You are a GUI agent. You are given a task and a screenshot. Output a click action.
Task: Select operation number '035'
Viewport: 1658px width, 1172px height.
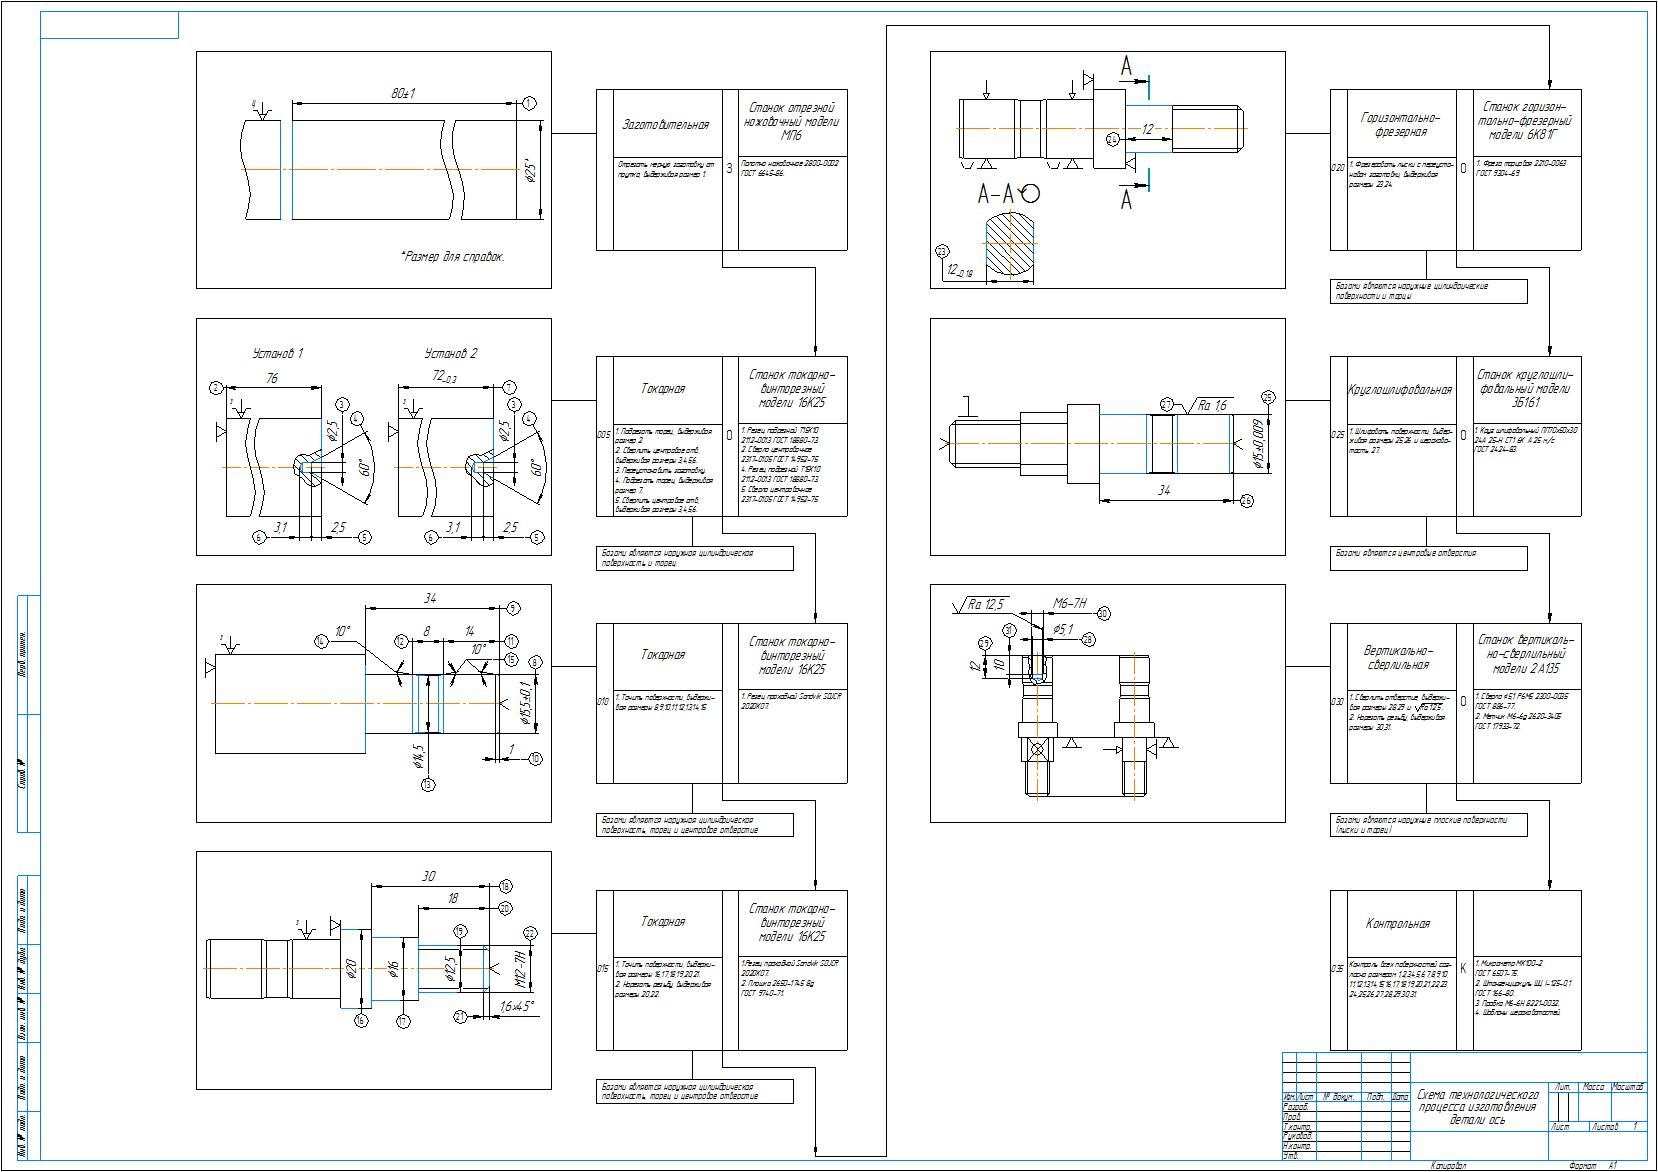(x=1338, y=969)
